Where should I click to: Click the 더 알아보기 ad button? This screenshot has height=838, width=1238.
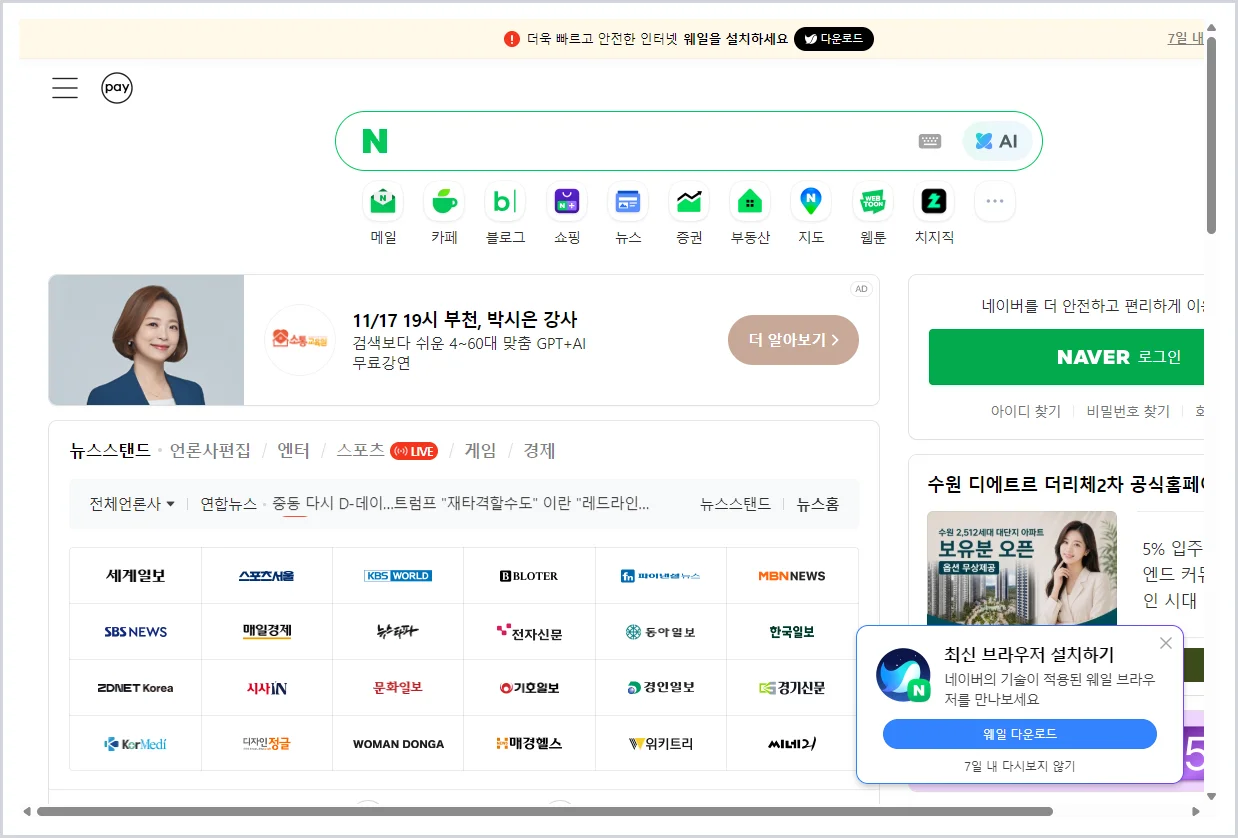793,340
